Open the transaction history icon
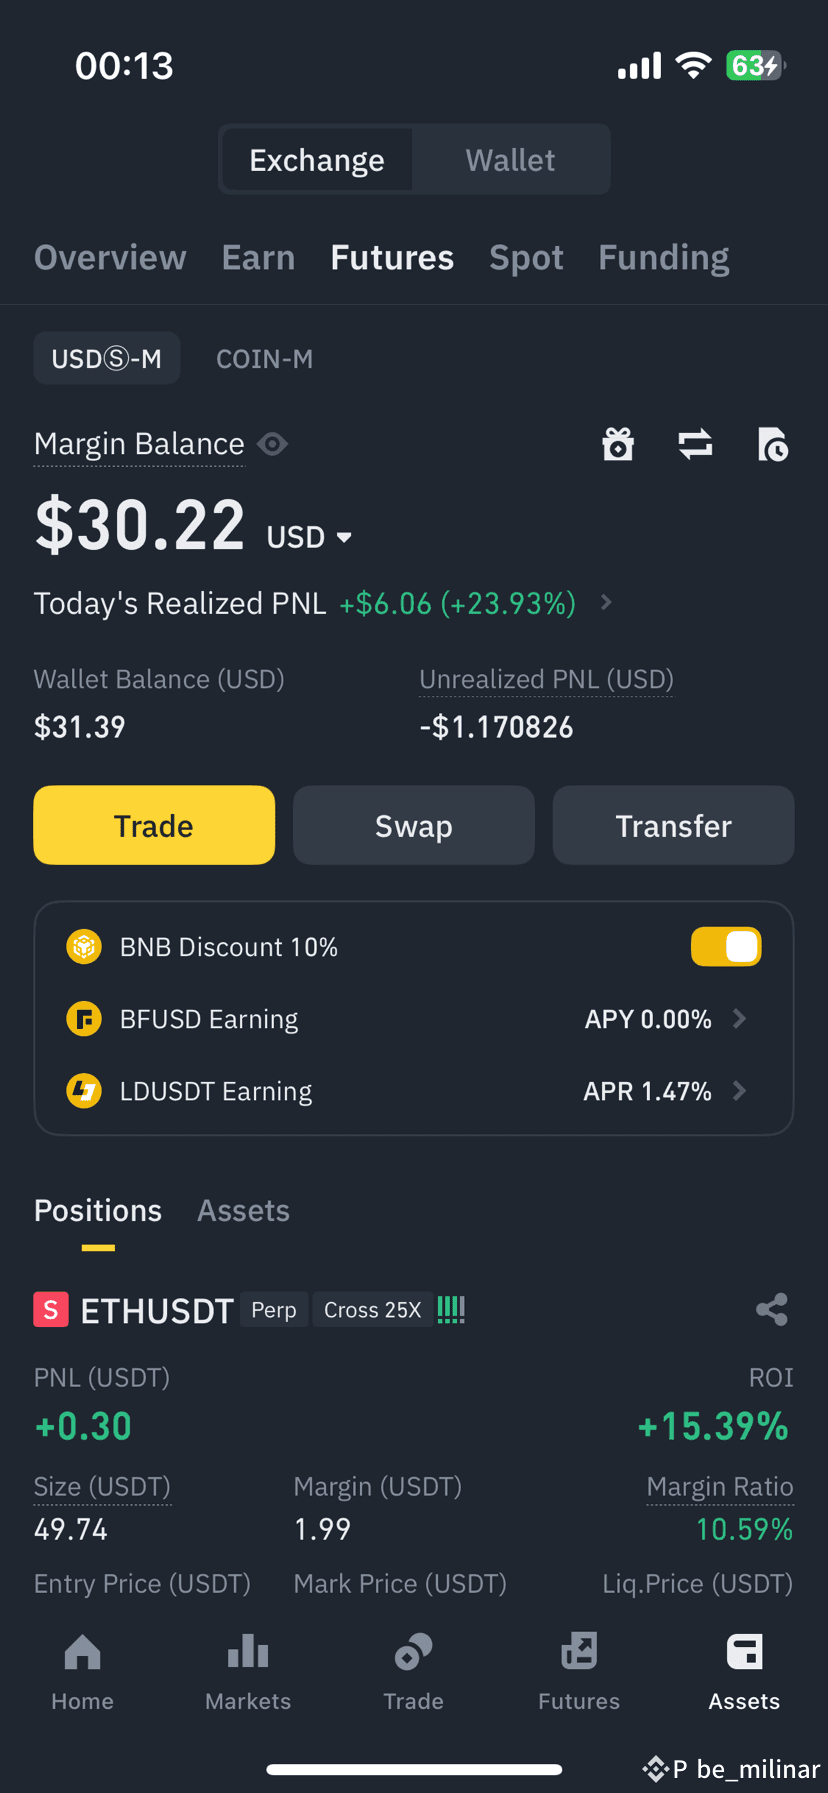The width and height of the screenshot is (828, 1793). 772,444
